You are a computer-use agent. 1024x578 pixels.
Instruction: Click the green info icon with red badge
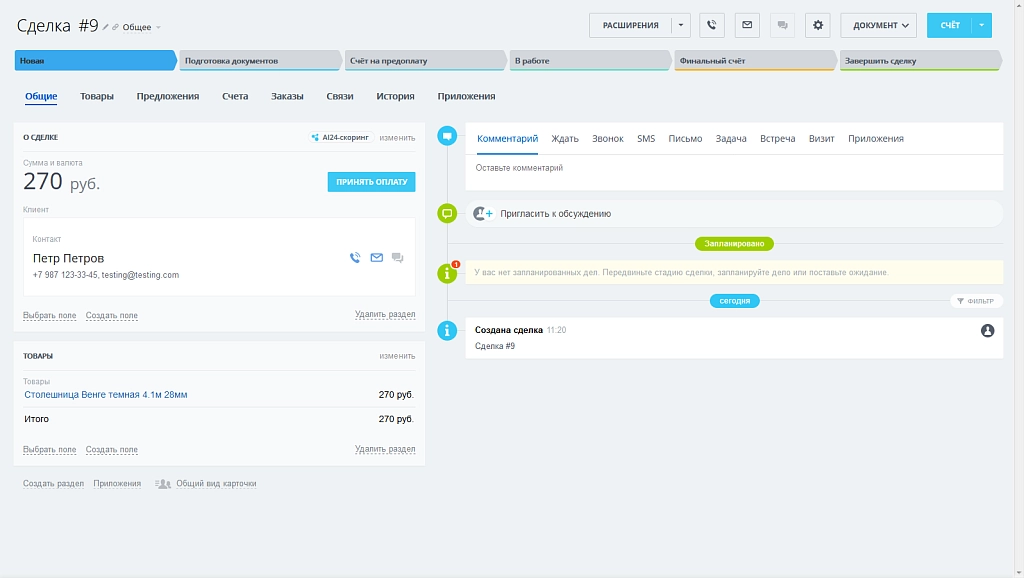(447, 273)
